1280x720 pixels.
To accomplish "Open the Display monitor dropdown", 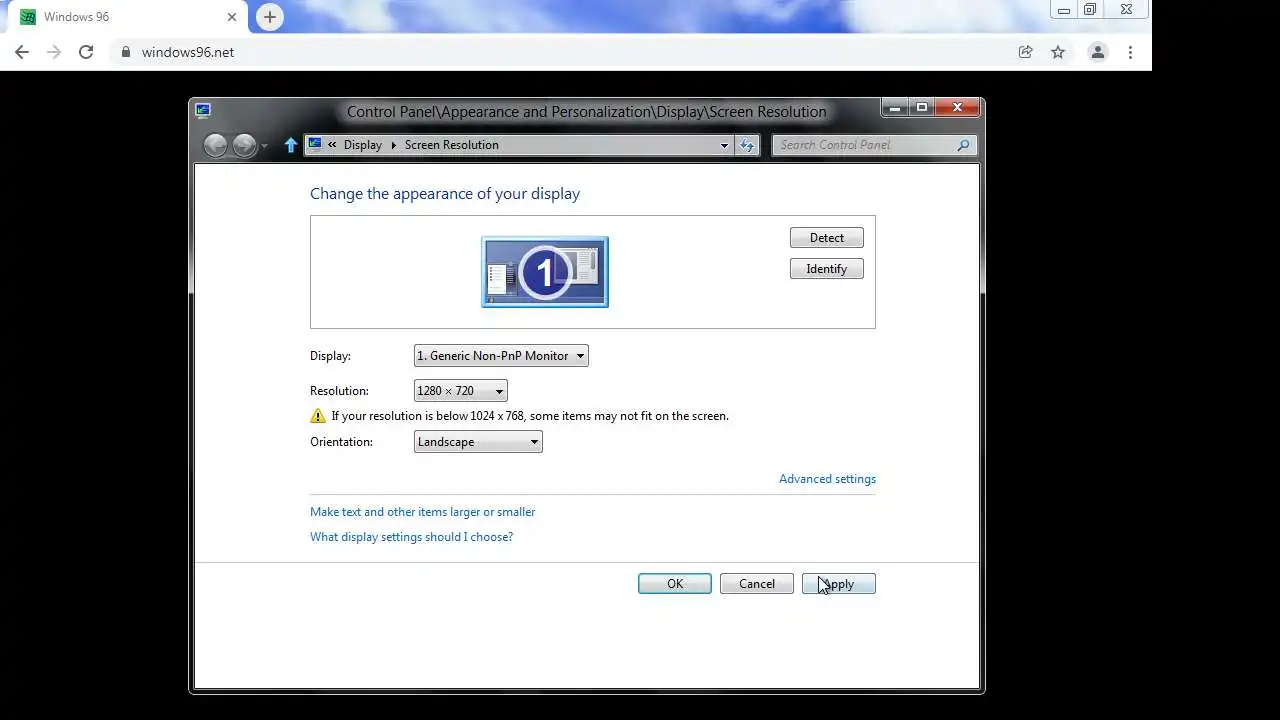I will 501,356.
